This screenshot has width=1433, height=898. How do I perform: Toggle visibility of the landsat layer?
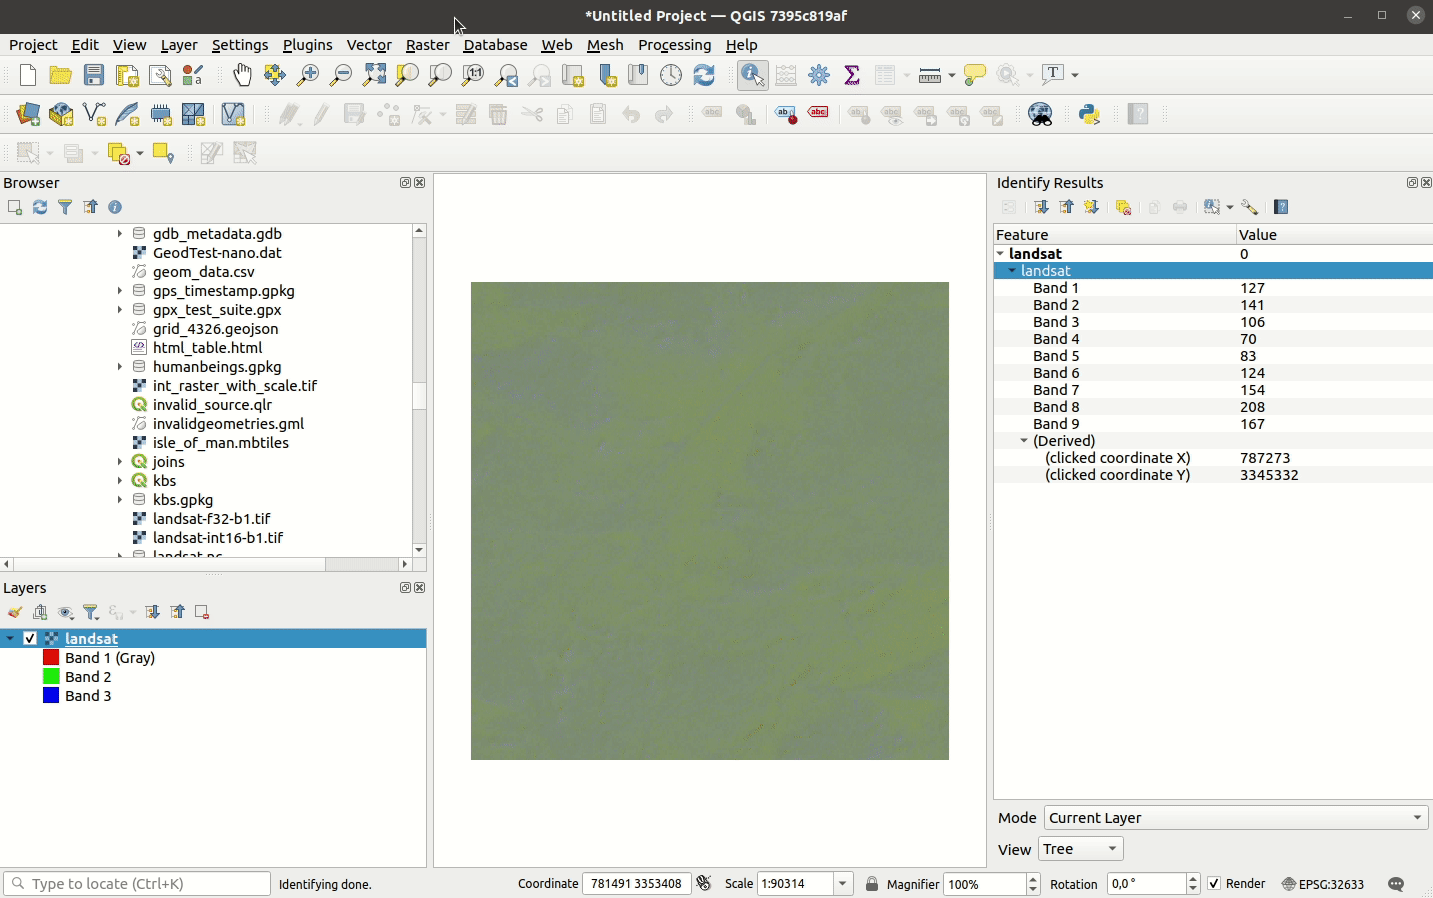(30, 638)
